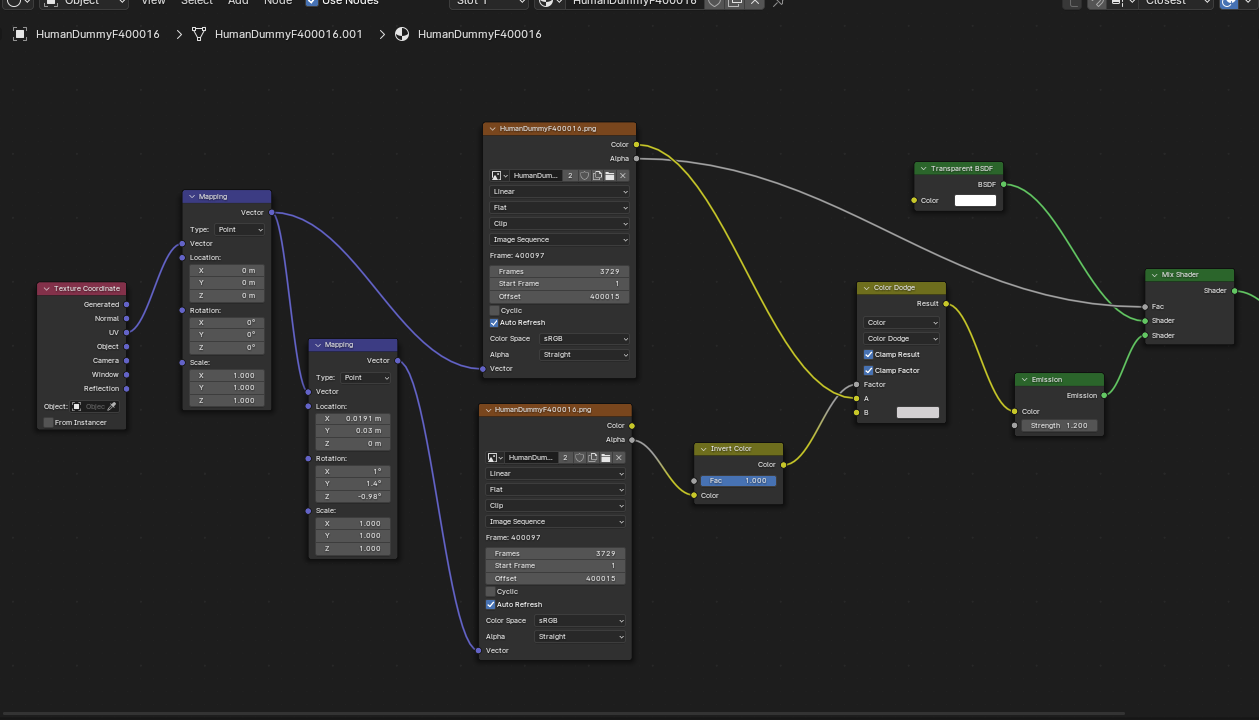Click the object icon beside HumanDummyF400016 breadcrumb
The image size is (1259, 720).
point(20,34)
